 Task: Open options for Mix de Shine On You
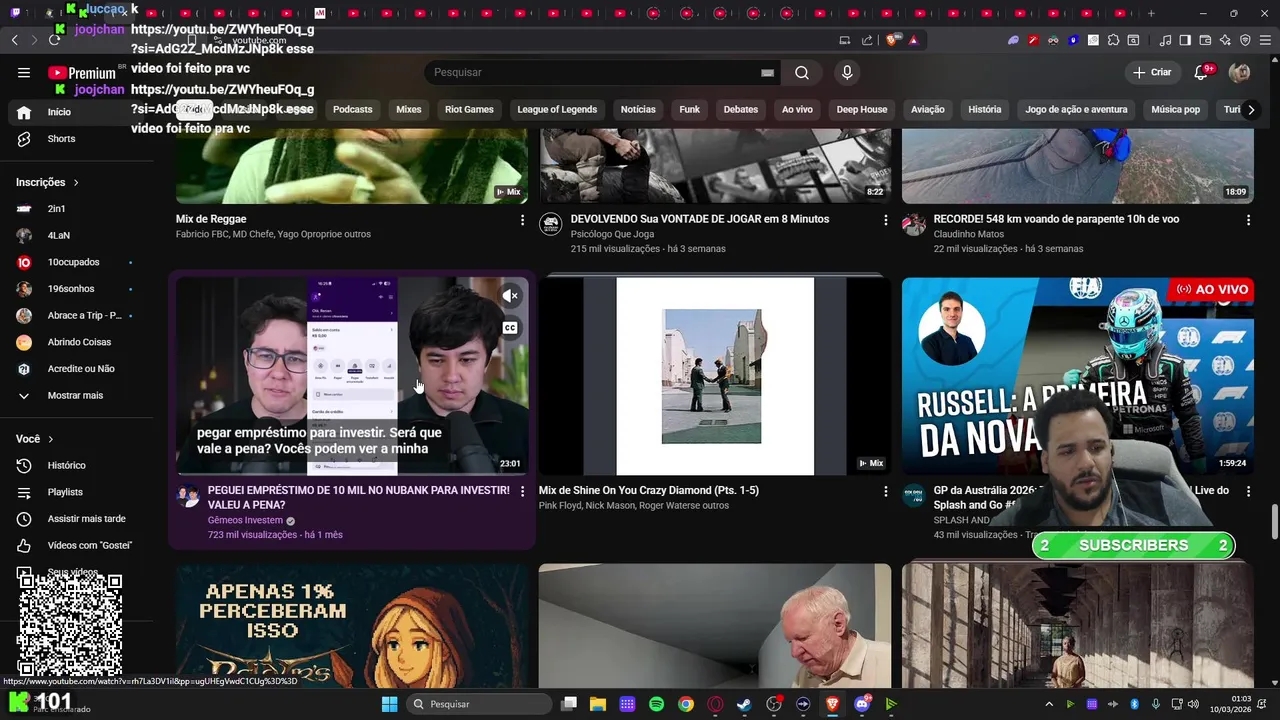[885, 492]
